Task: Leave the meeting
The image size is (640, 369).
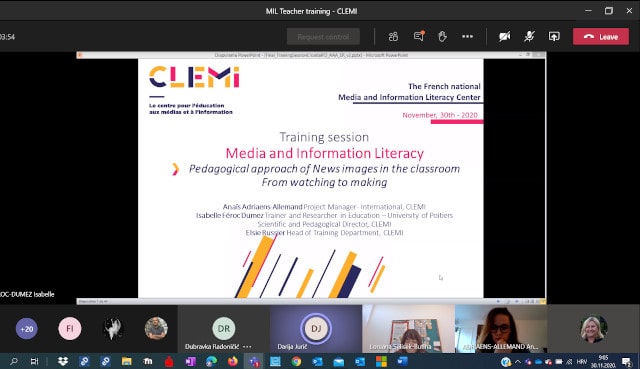Action: point(601,37)
